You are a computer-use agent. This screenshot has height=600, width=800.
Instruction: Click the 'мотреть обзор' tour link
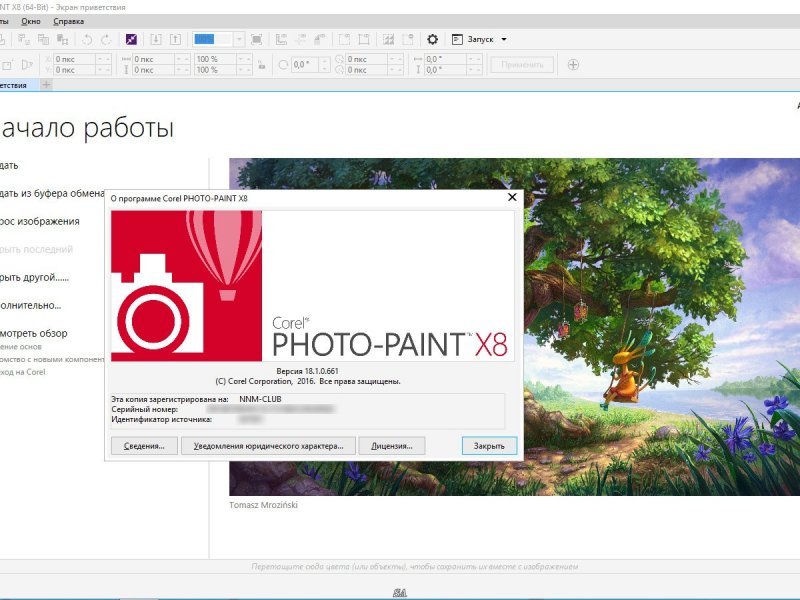tap(34, 334)
